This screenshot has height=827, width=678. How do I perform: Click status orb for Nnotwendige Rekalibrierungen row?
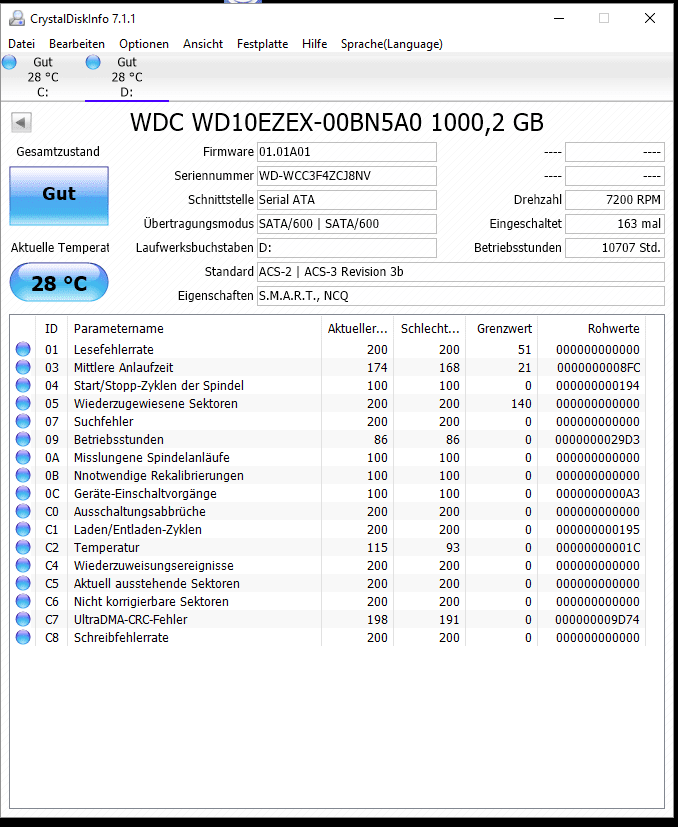point(23,475)
